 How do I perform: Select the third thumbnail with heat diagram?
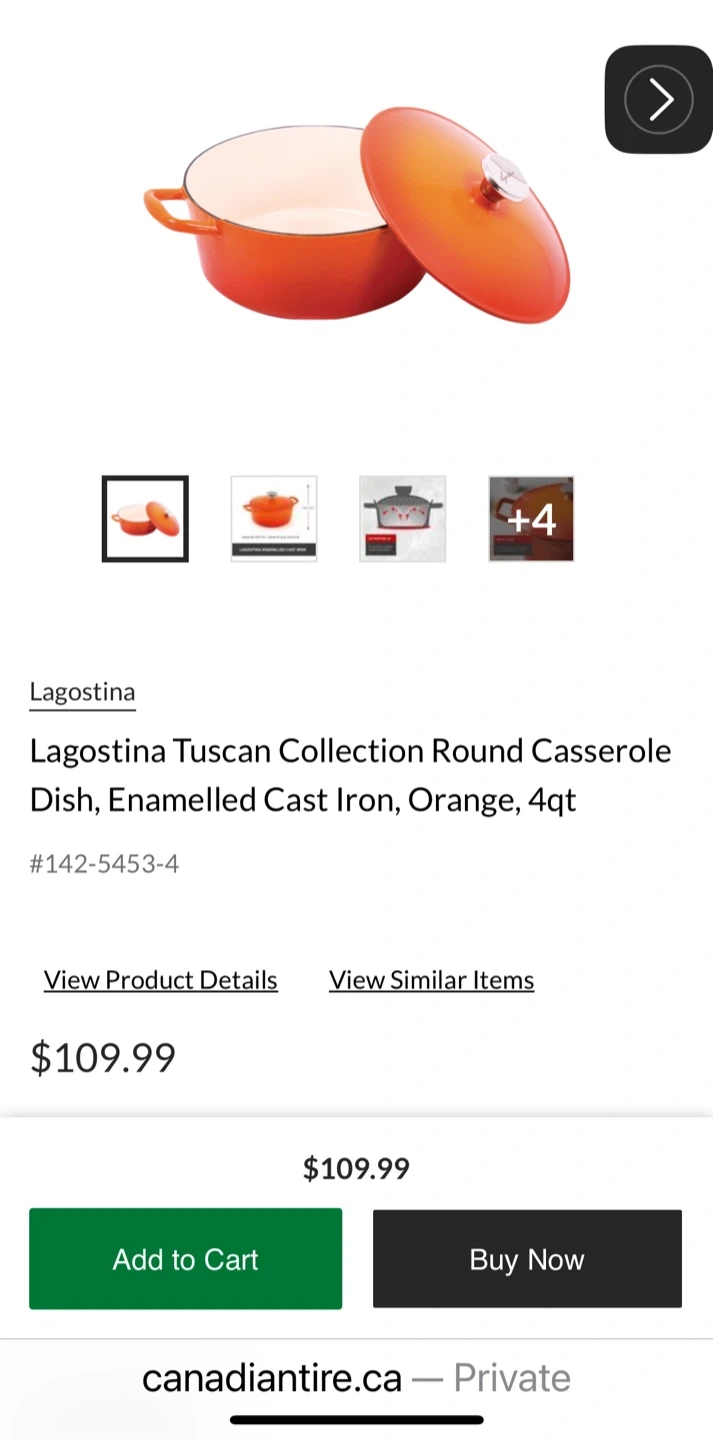click(402, 518)
